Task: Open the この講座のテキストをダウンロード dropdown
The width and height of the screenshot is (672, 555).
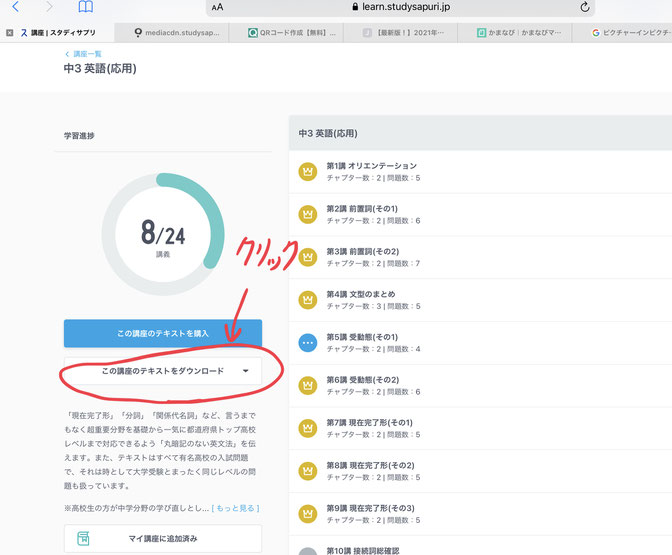Action: click(x=163, y=371)
